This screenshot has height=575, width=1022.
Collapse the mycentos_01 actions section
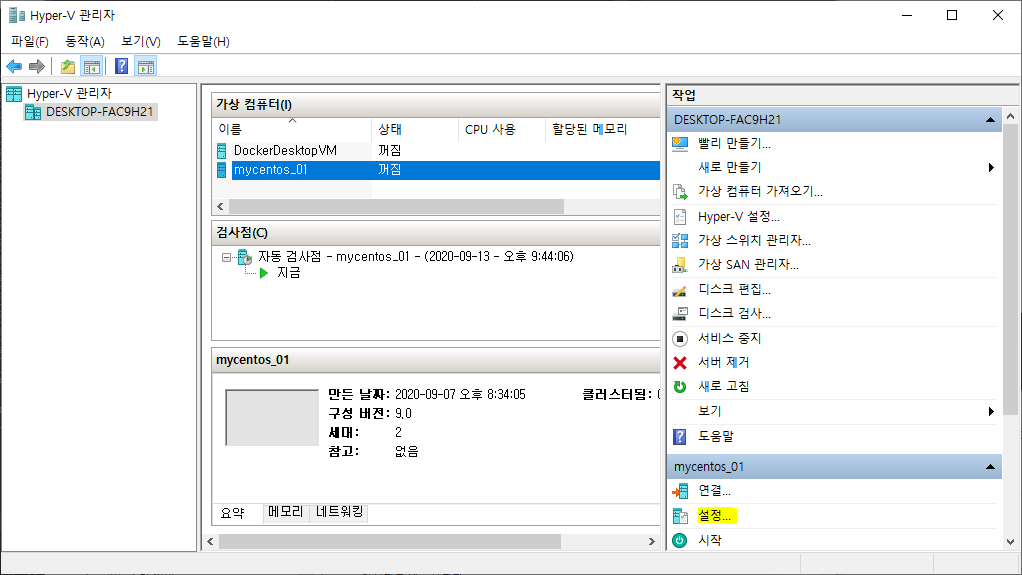point(990,467)
